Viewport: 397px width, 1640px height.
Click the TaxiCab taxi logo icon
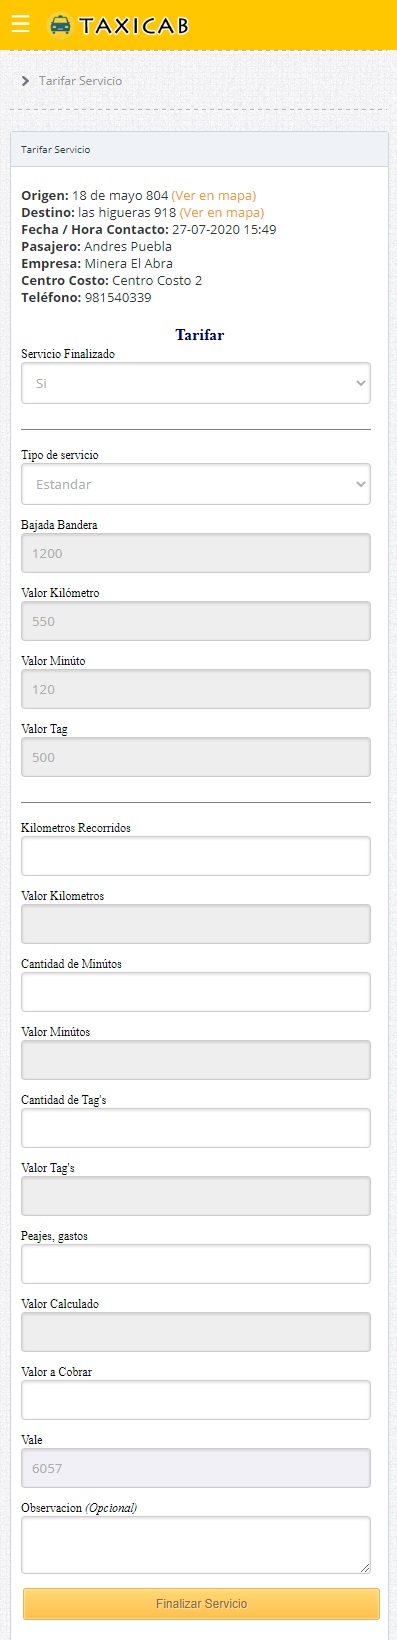(60, 25)
